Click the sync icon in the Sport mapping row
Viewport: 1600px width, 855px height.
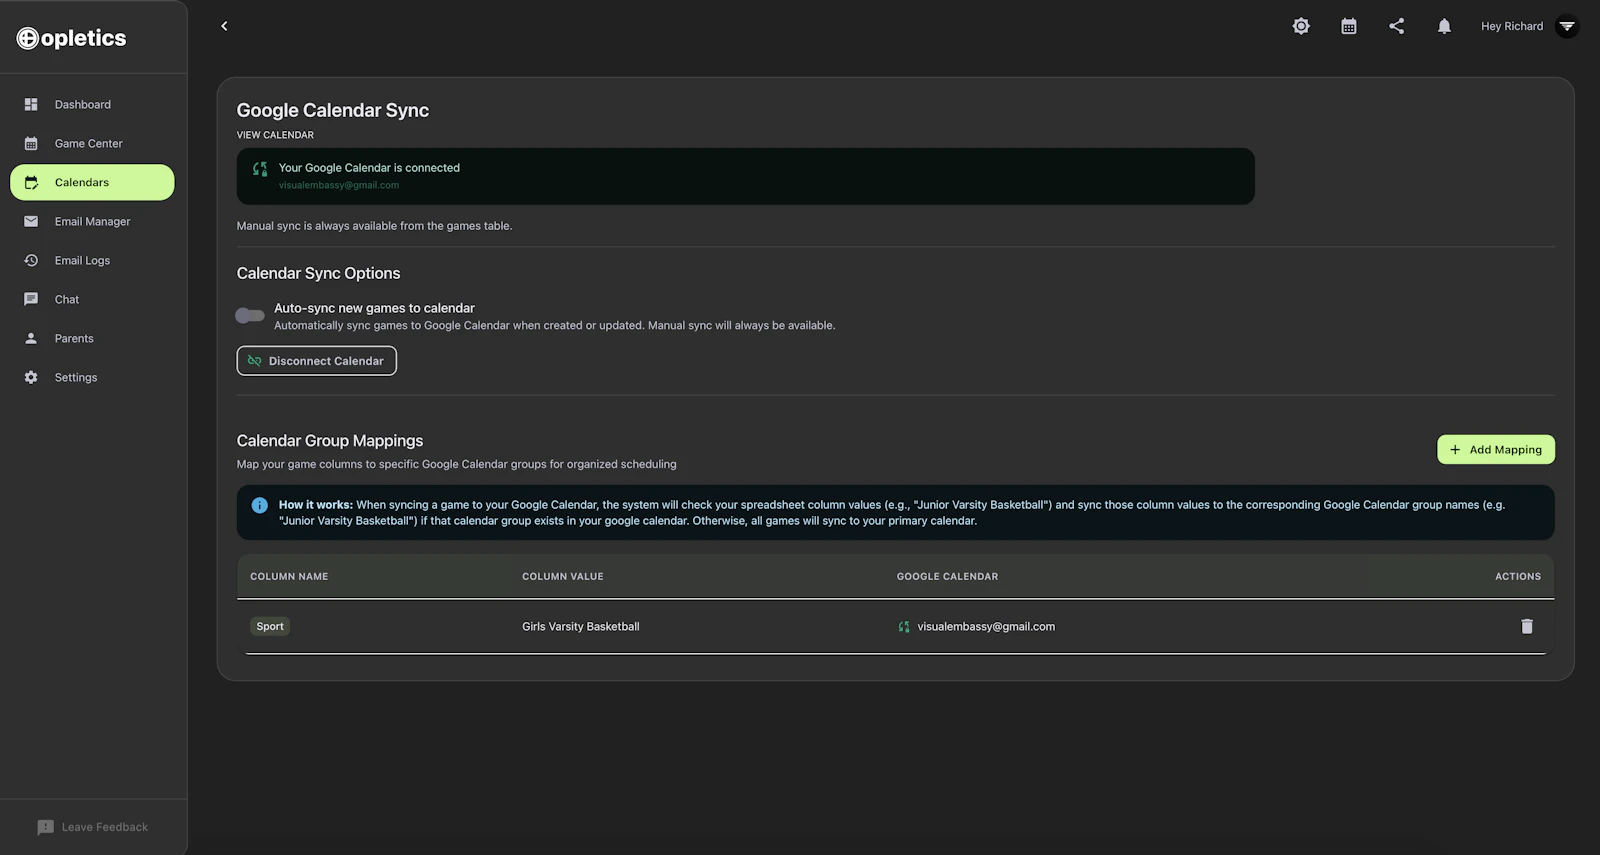tap(904, 627)
